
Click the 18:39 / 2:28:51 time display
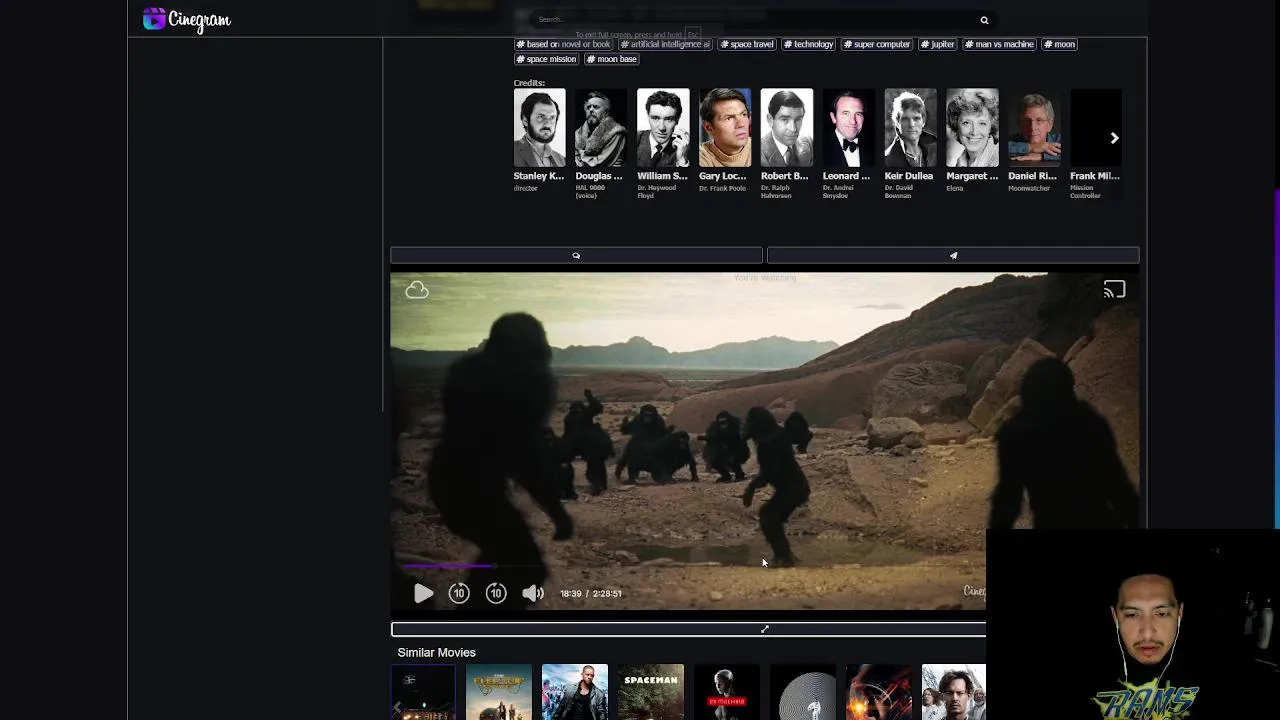591,594
